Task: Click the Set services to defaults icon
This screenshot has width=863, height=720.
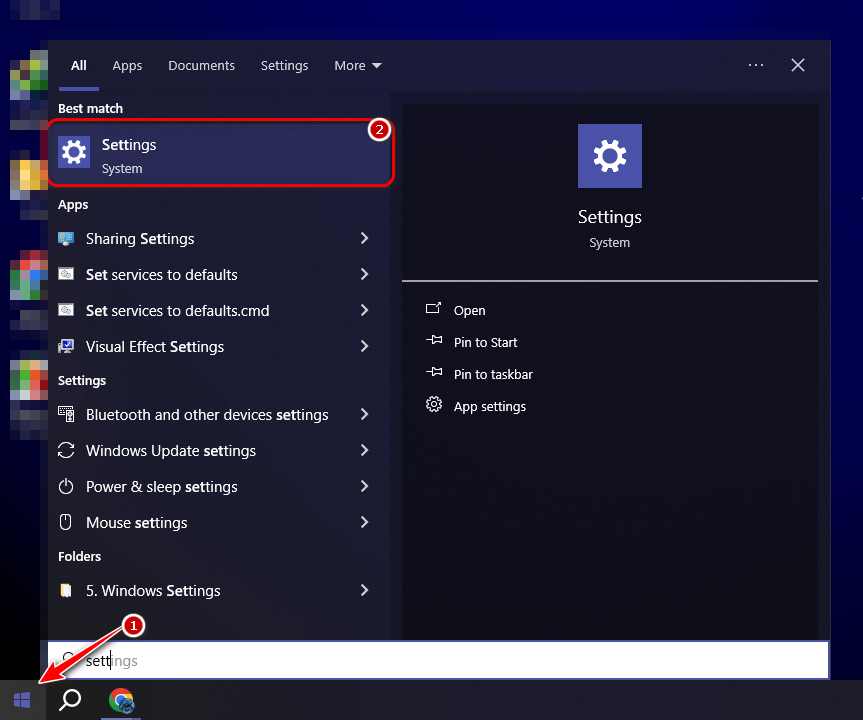Action: pyautogui.click(x=66, y=274)
